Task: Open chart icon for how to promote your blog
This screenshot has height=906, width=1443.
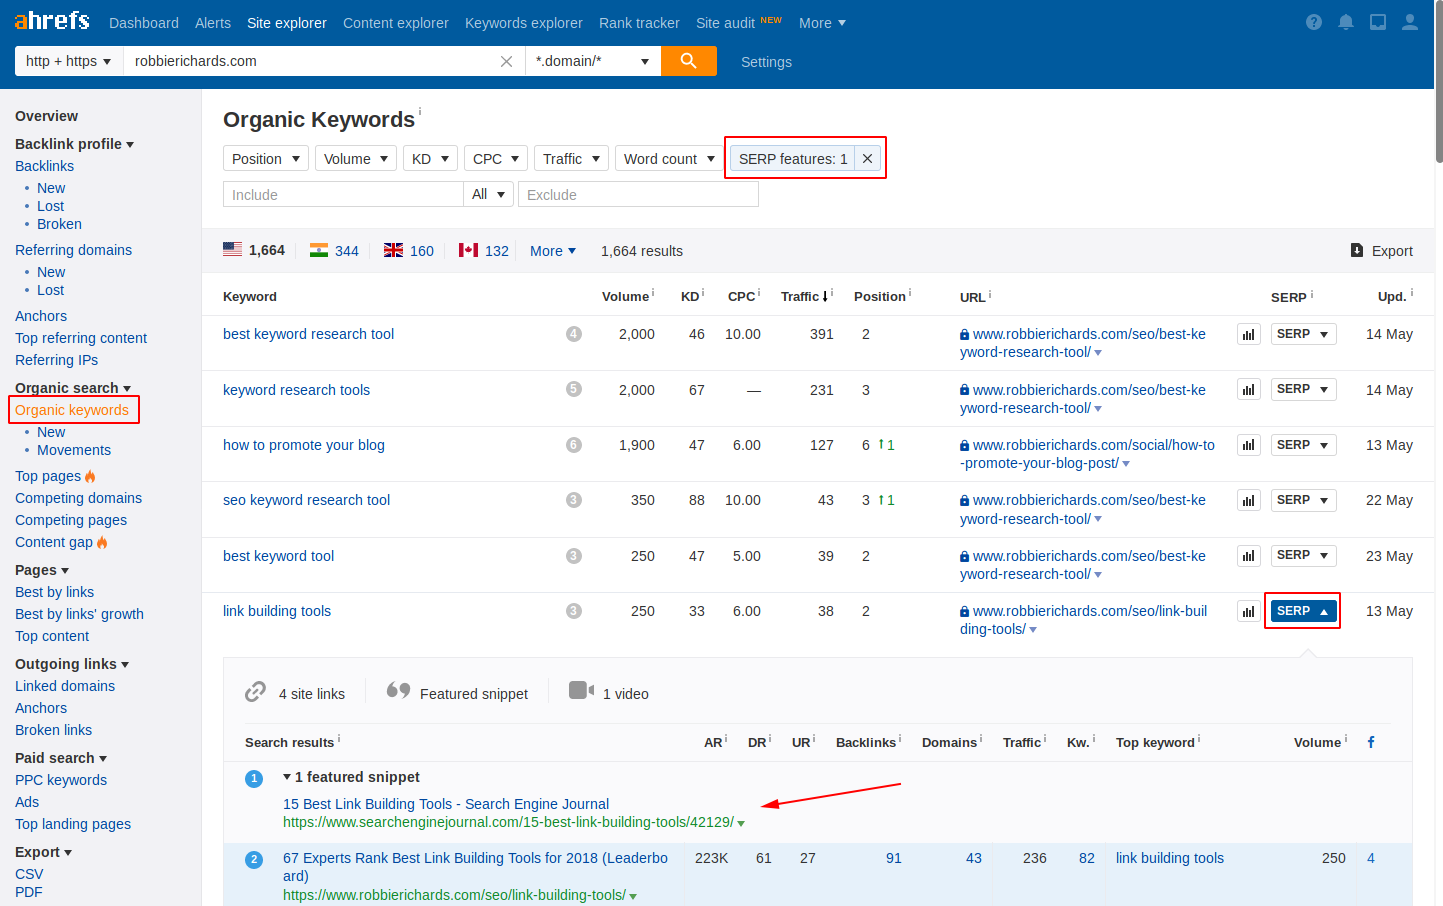Action: point(1248,445)
